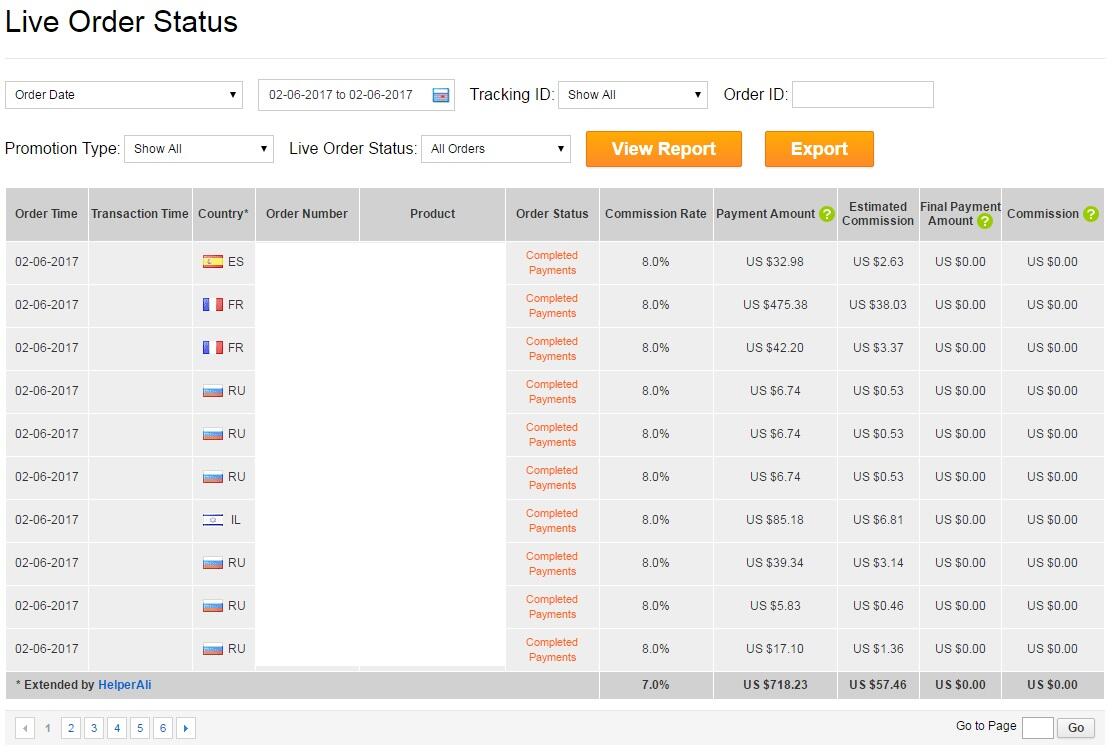The image size is (1114, 754).
Task: Expand the Live Order Status dropdown
Action: coord(496,149)
